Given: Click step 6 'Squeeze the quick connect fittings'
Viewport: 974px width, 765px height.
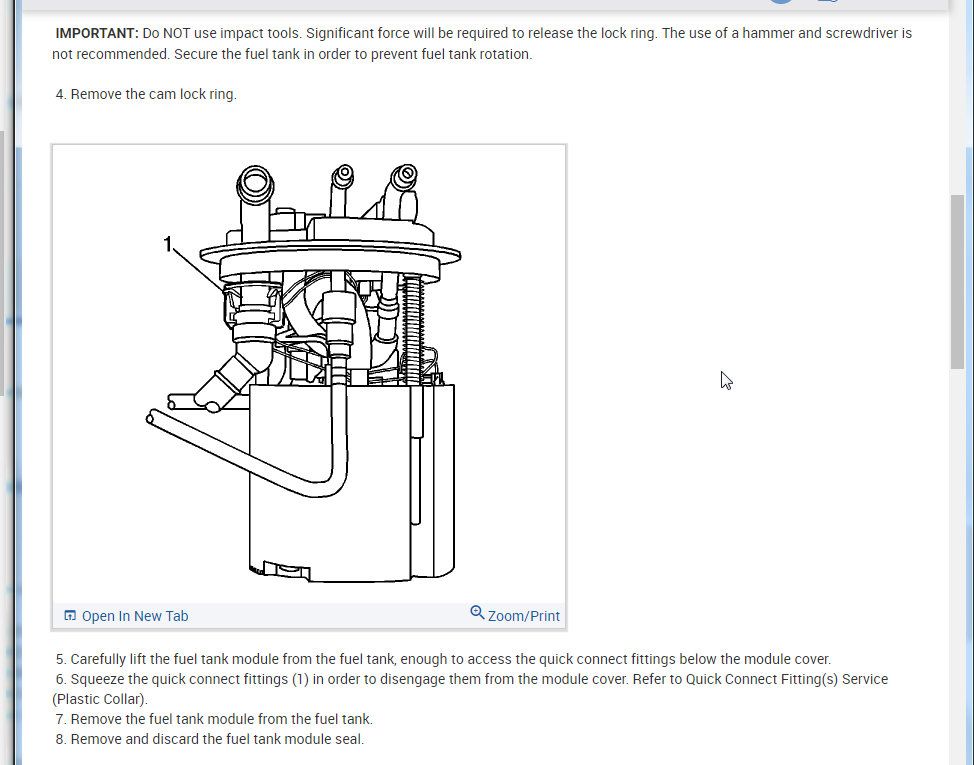Looking at the screenshot, I should pyautogui.click(x=471, y=679).
